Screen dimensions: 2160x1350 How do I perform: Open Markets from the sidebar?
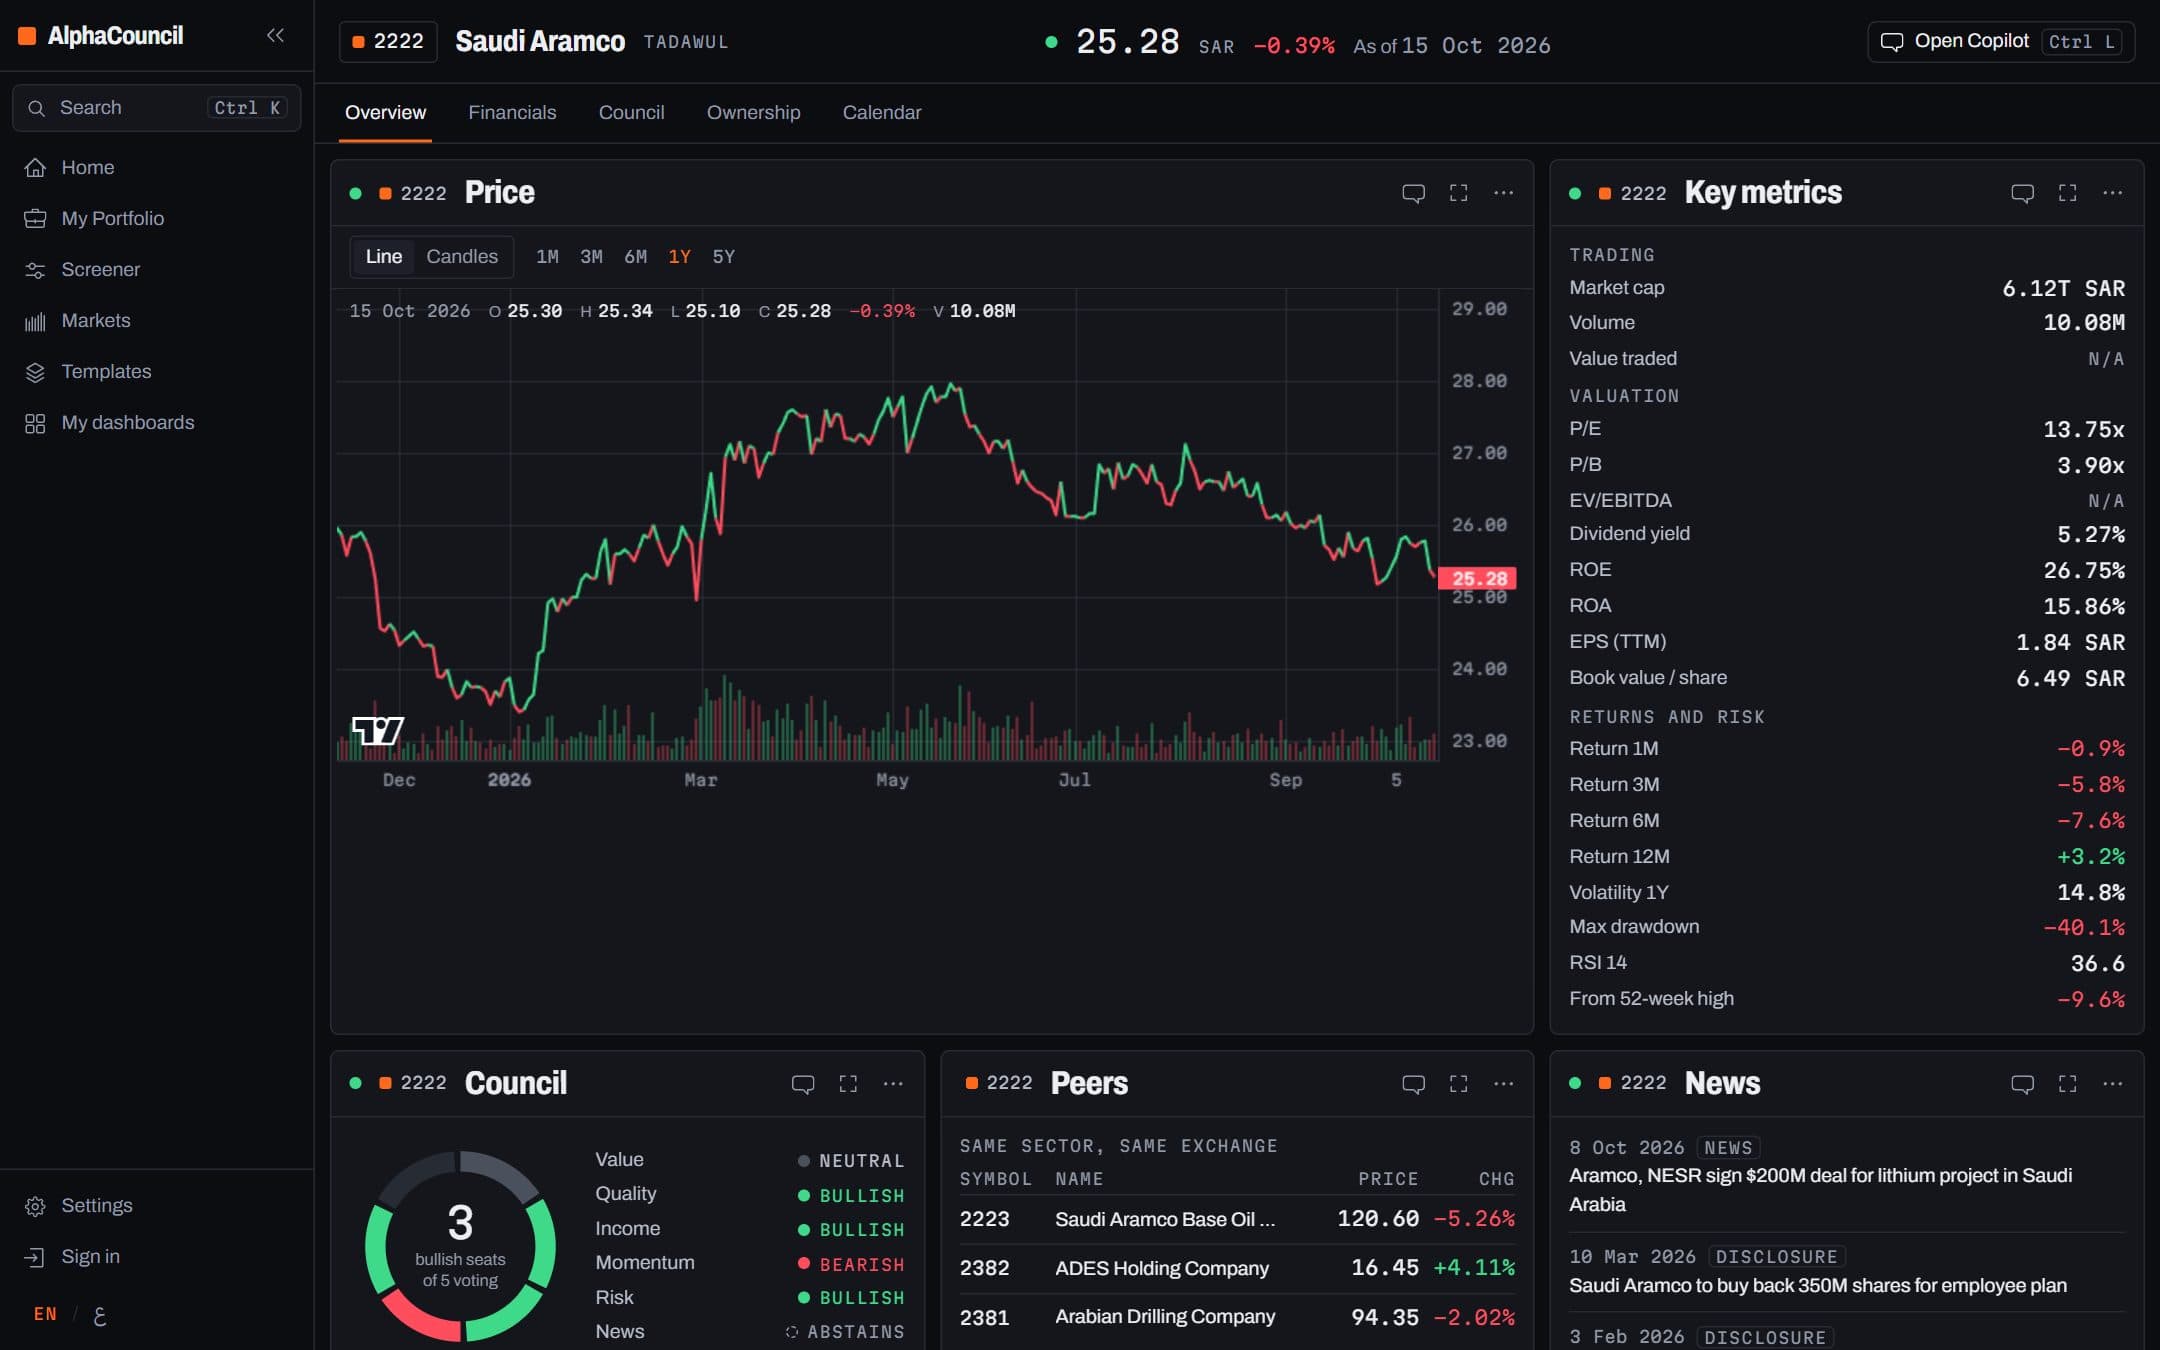click(157, 320)
